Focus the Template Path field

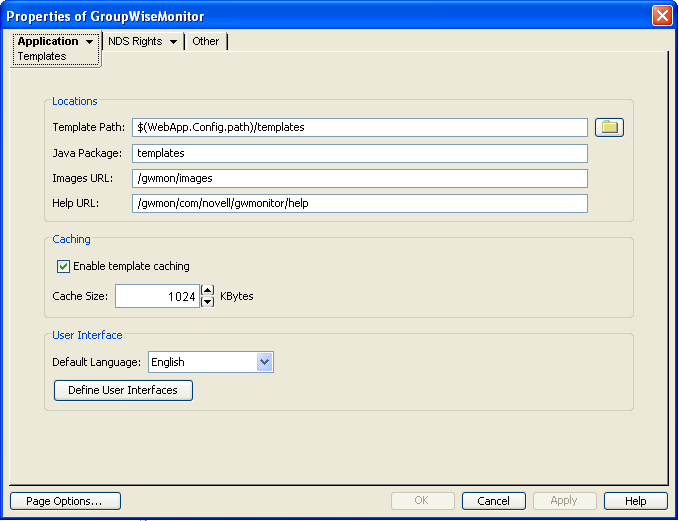tap(360, 127)
